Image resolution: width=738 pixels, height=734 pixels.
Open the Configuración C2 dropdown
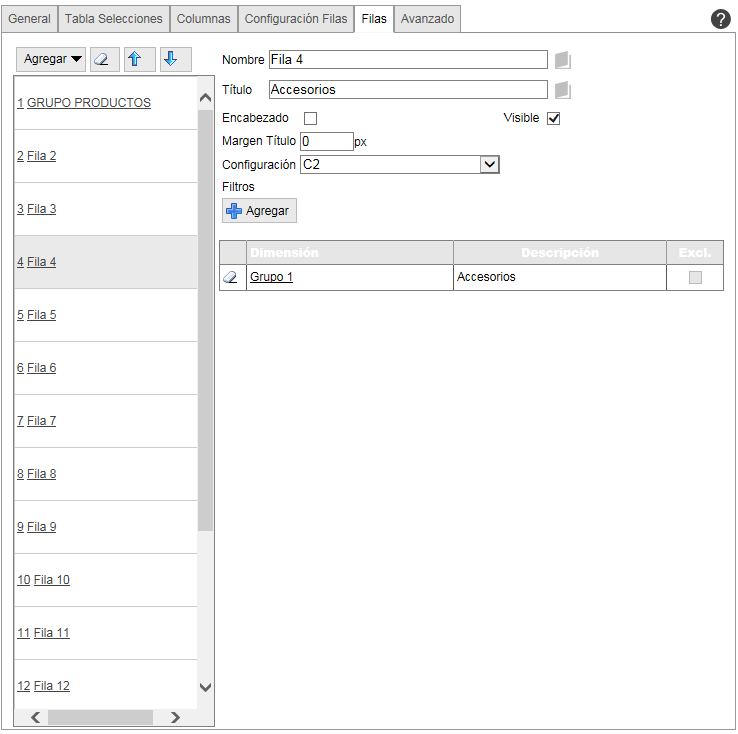tap(489, 165)
